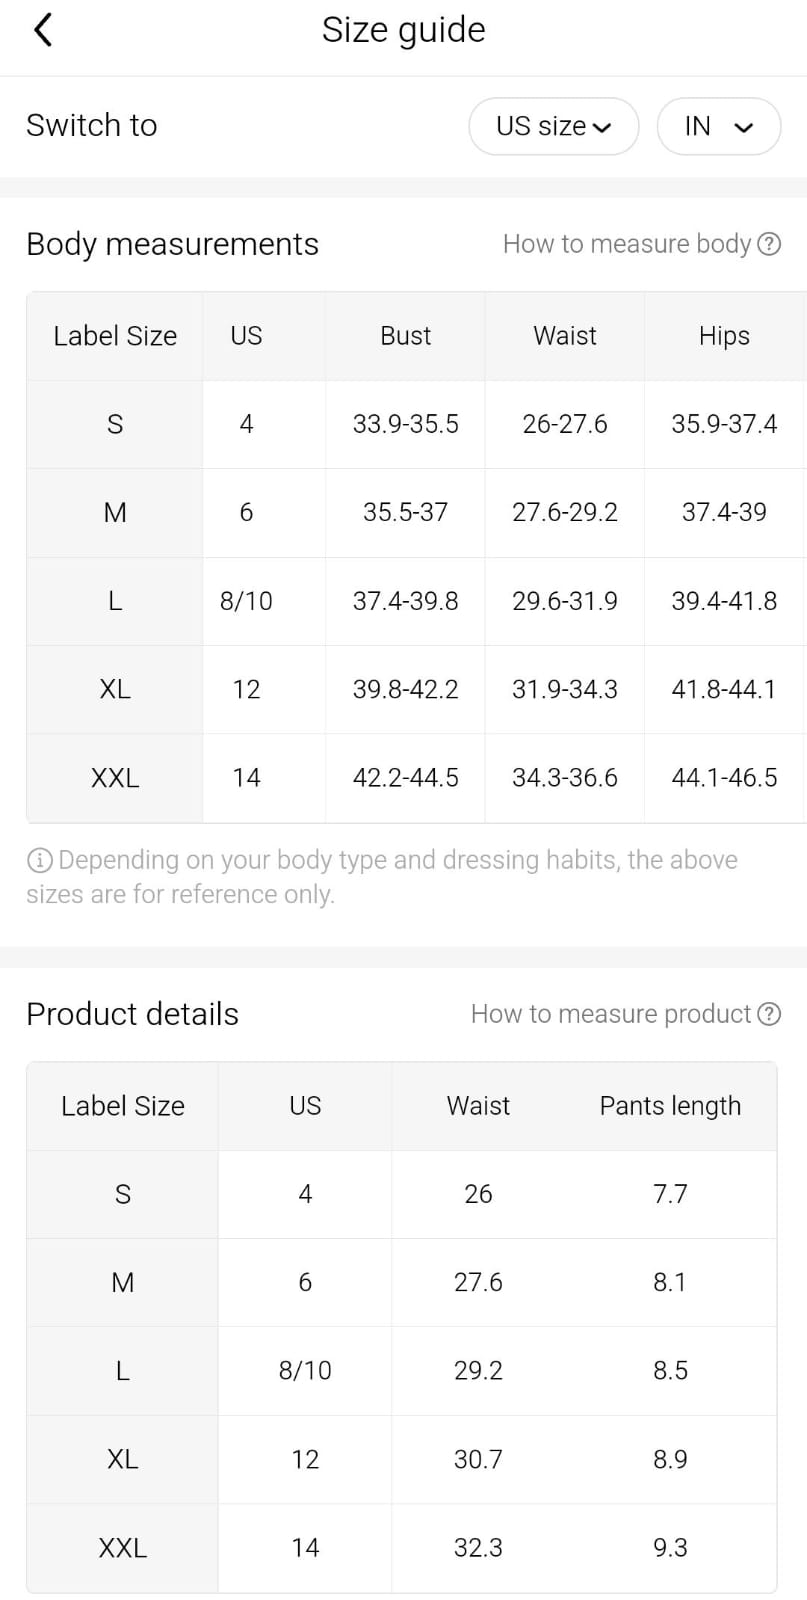Click help icon beside How to measure body
The image size is (807, 1600).
(x=769, y=244)
